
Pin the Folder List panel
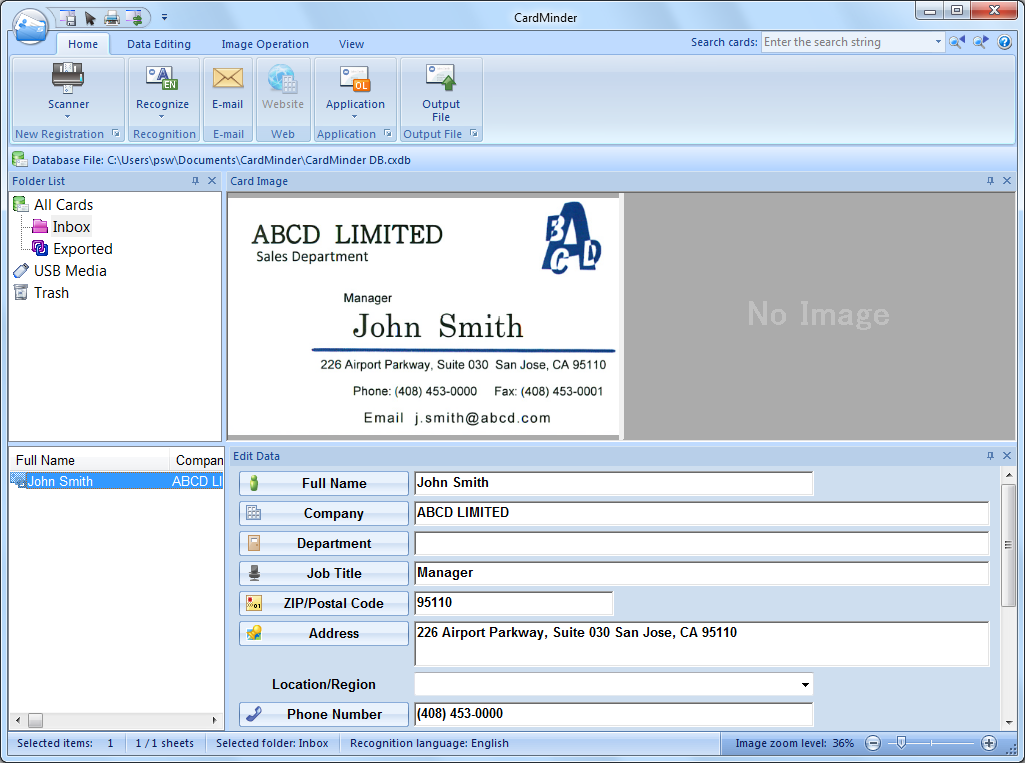(195, 181)
